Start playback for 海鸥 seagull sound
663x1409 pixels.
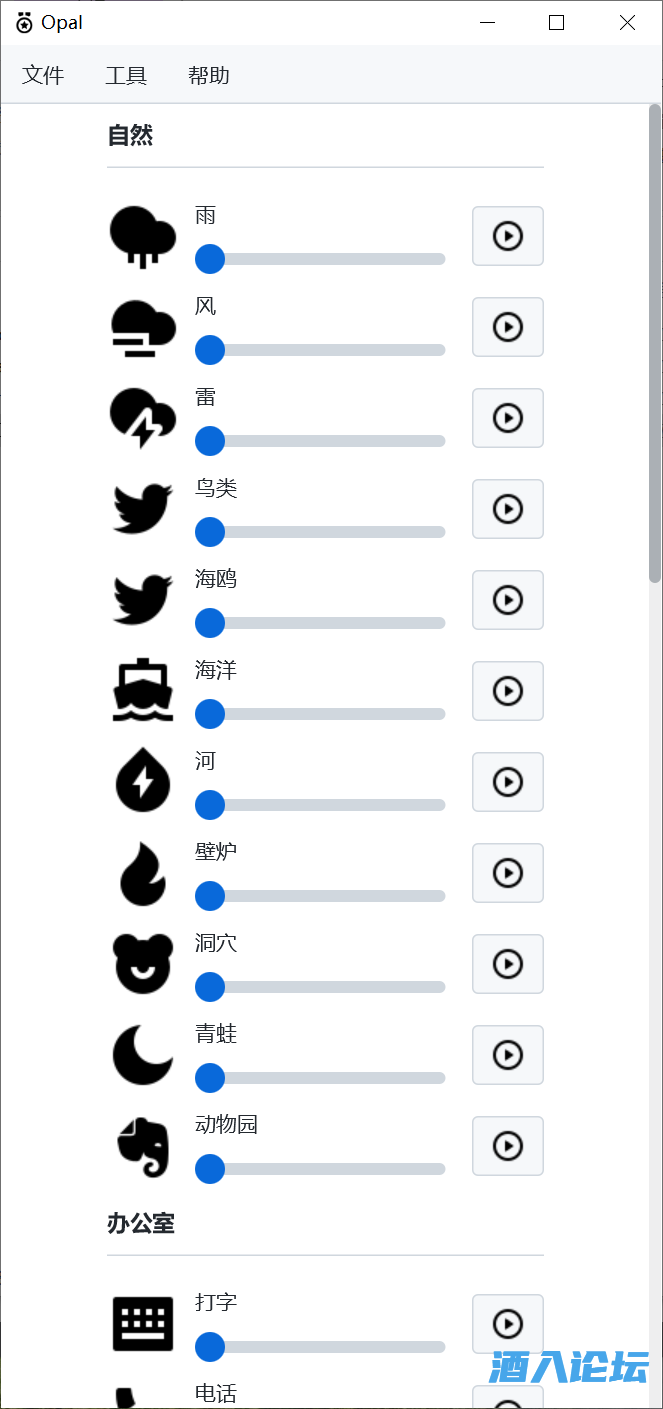point(508,600)
